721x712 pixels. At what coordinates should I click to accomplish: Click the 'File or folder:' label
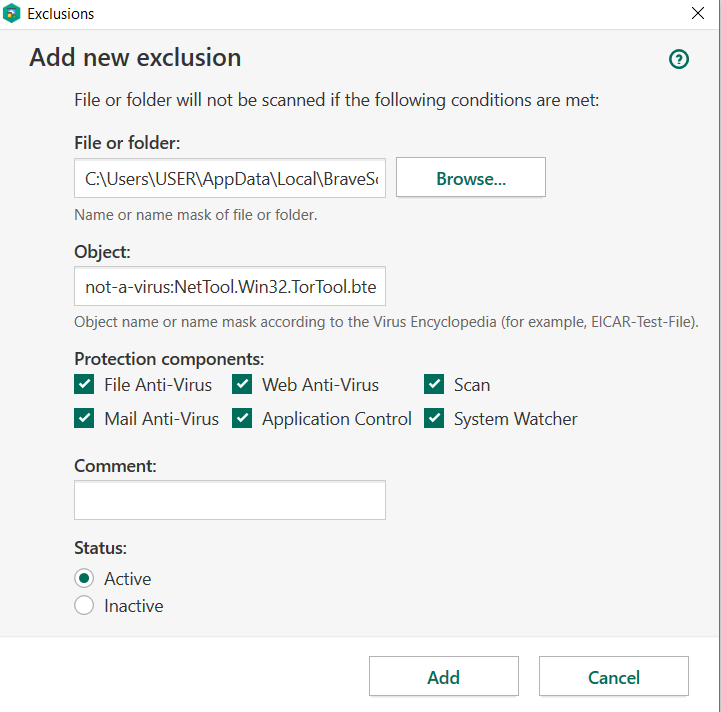pos(127,143)
